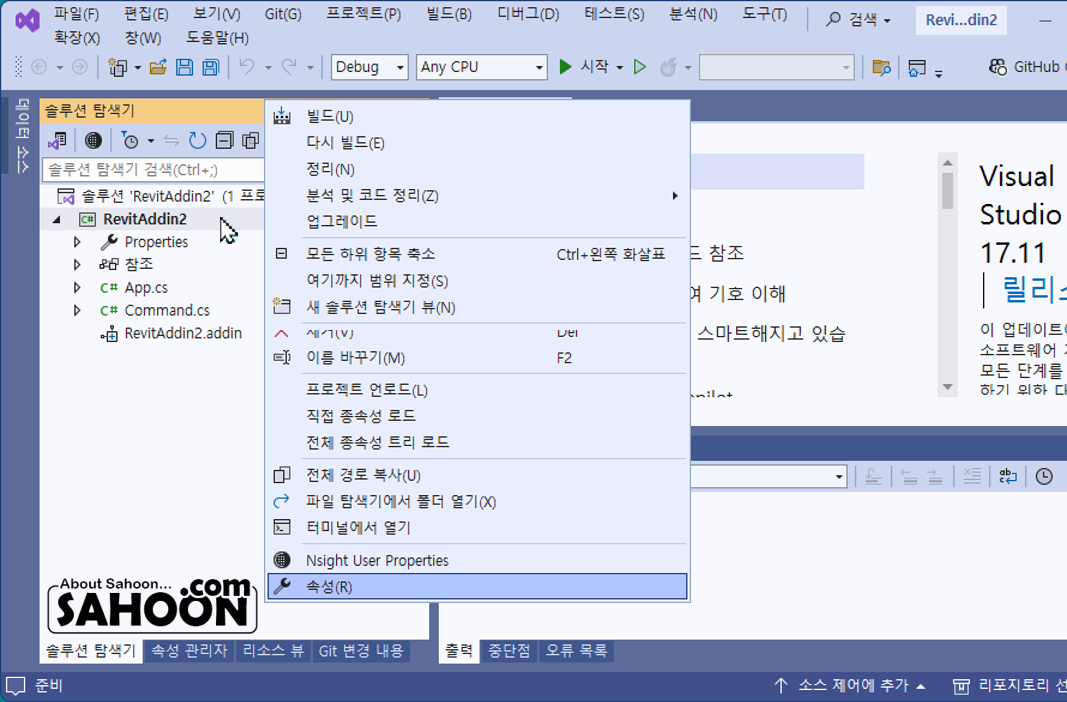This screenshot has height=702, width=1067.
Task: Expand the Properties tree node arrow
Action: [x=77, y=241]
